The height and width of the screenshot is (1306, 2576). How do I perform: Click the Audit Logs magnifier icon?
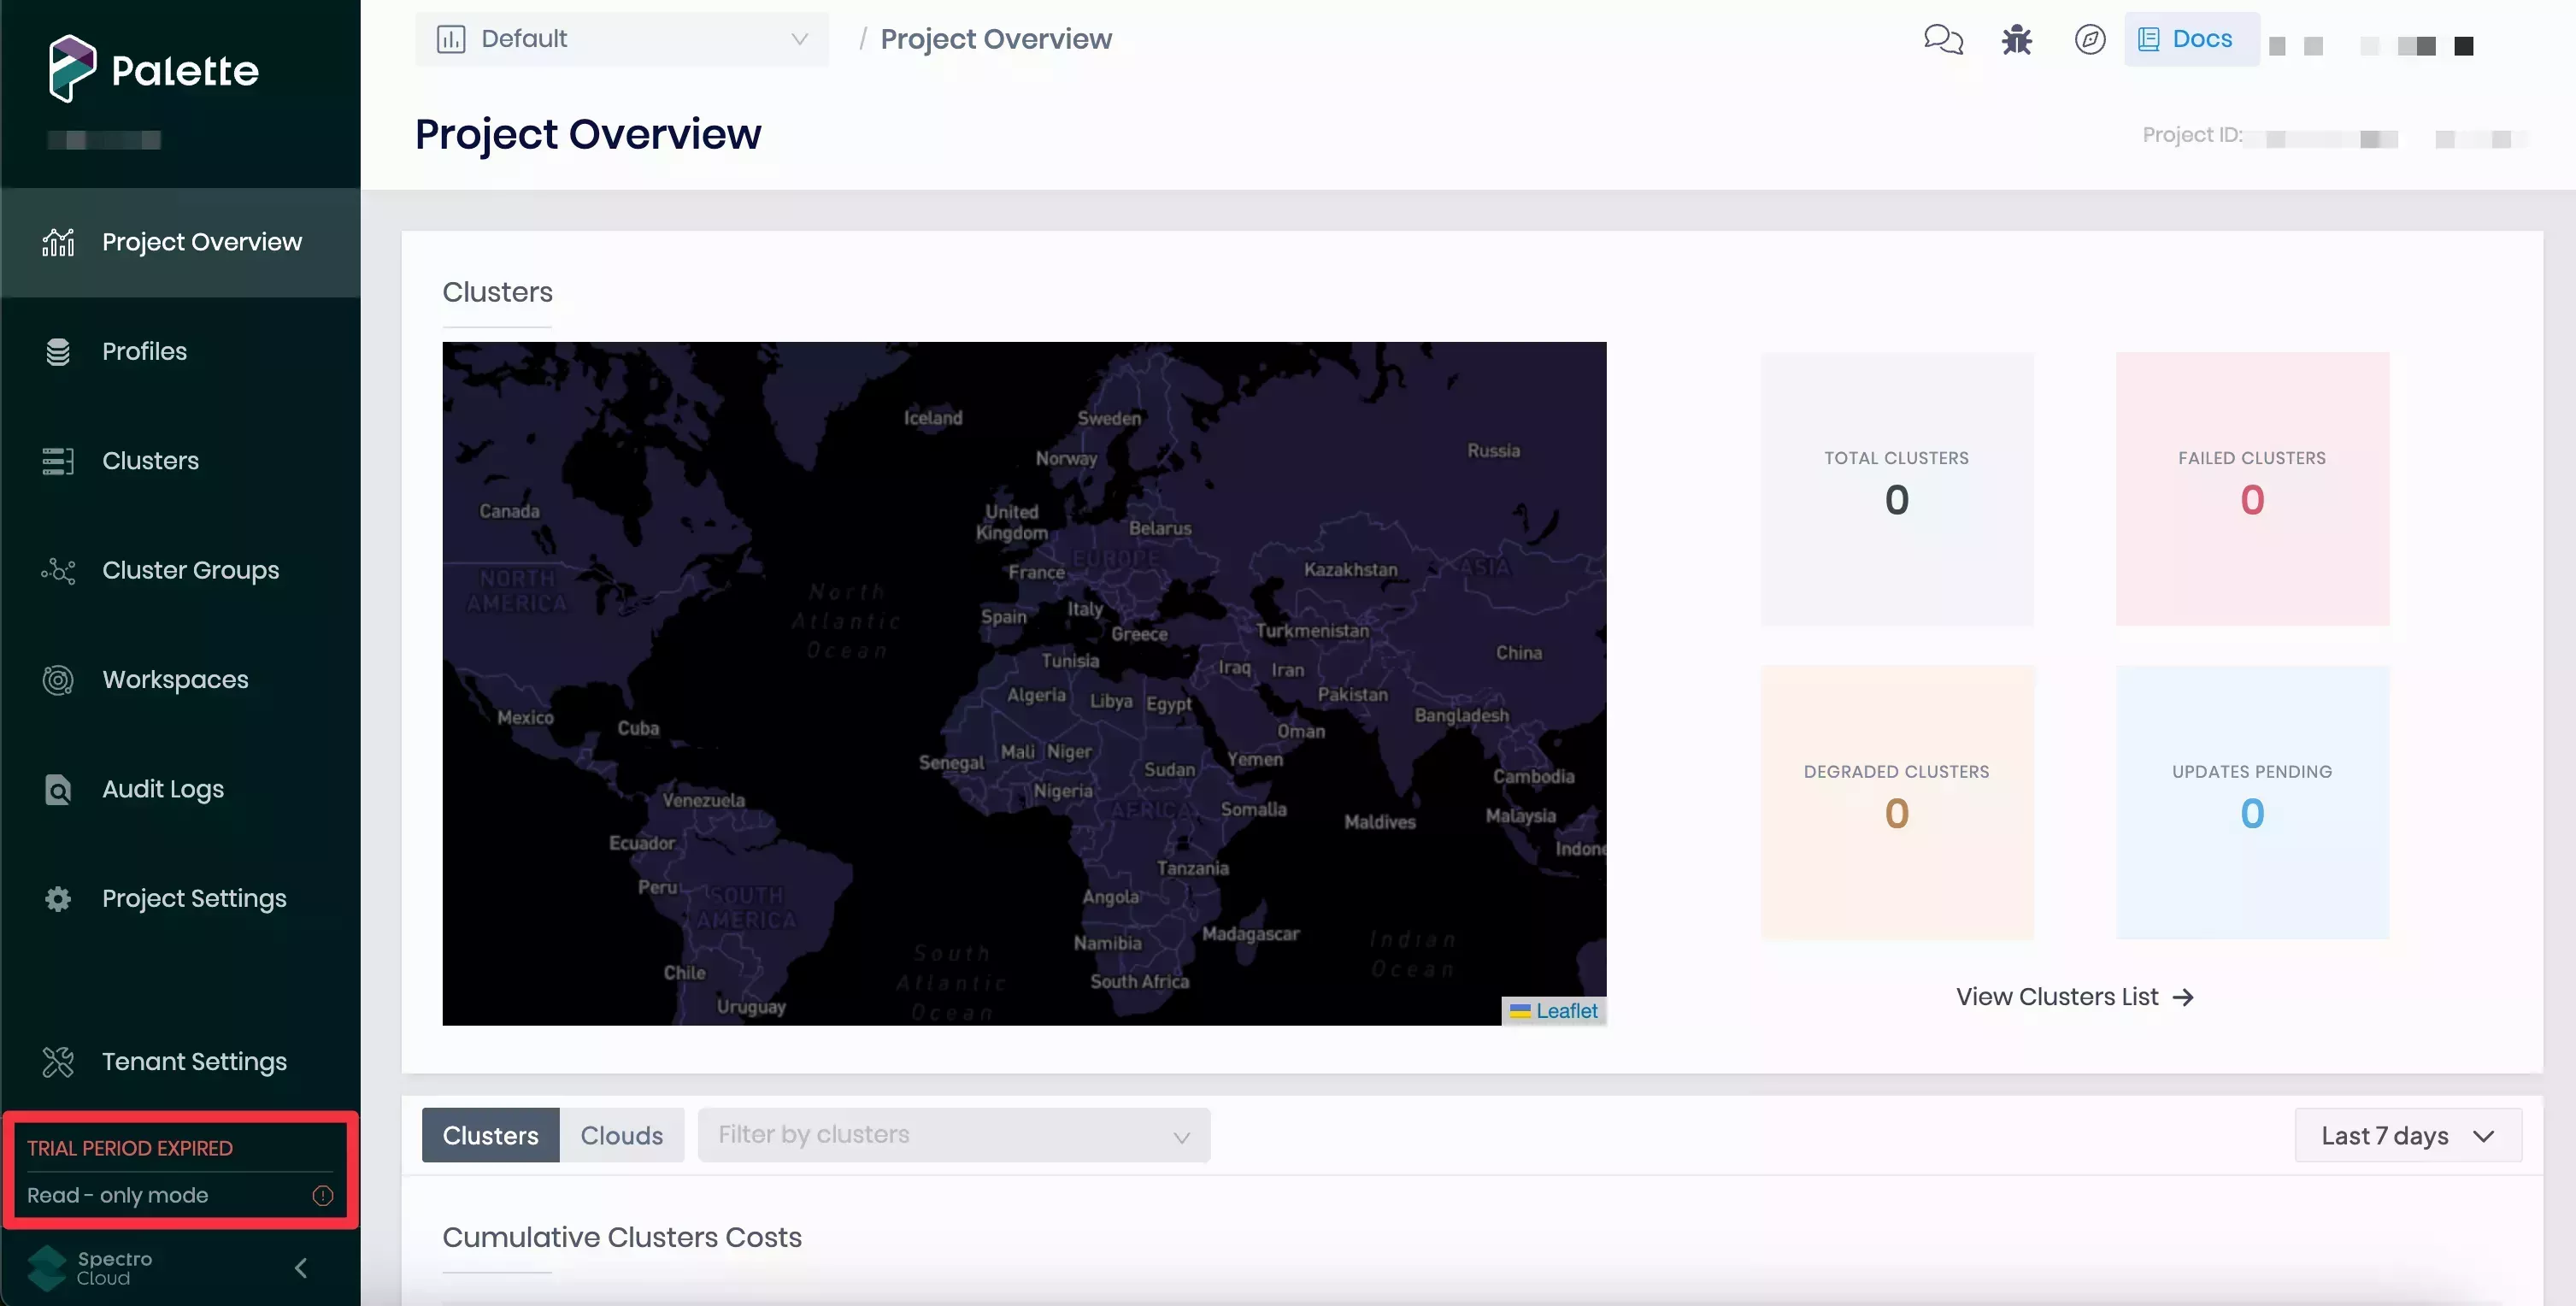pos(58,790)
